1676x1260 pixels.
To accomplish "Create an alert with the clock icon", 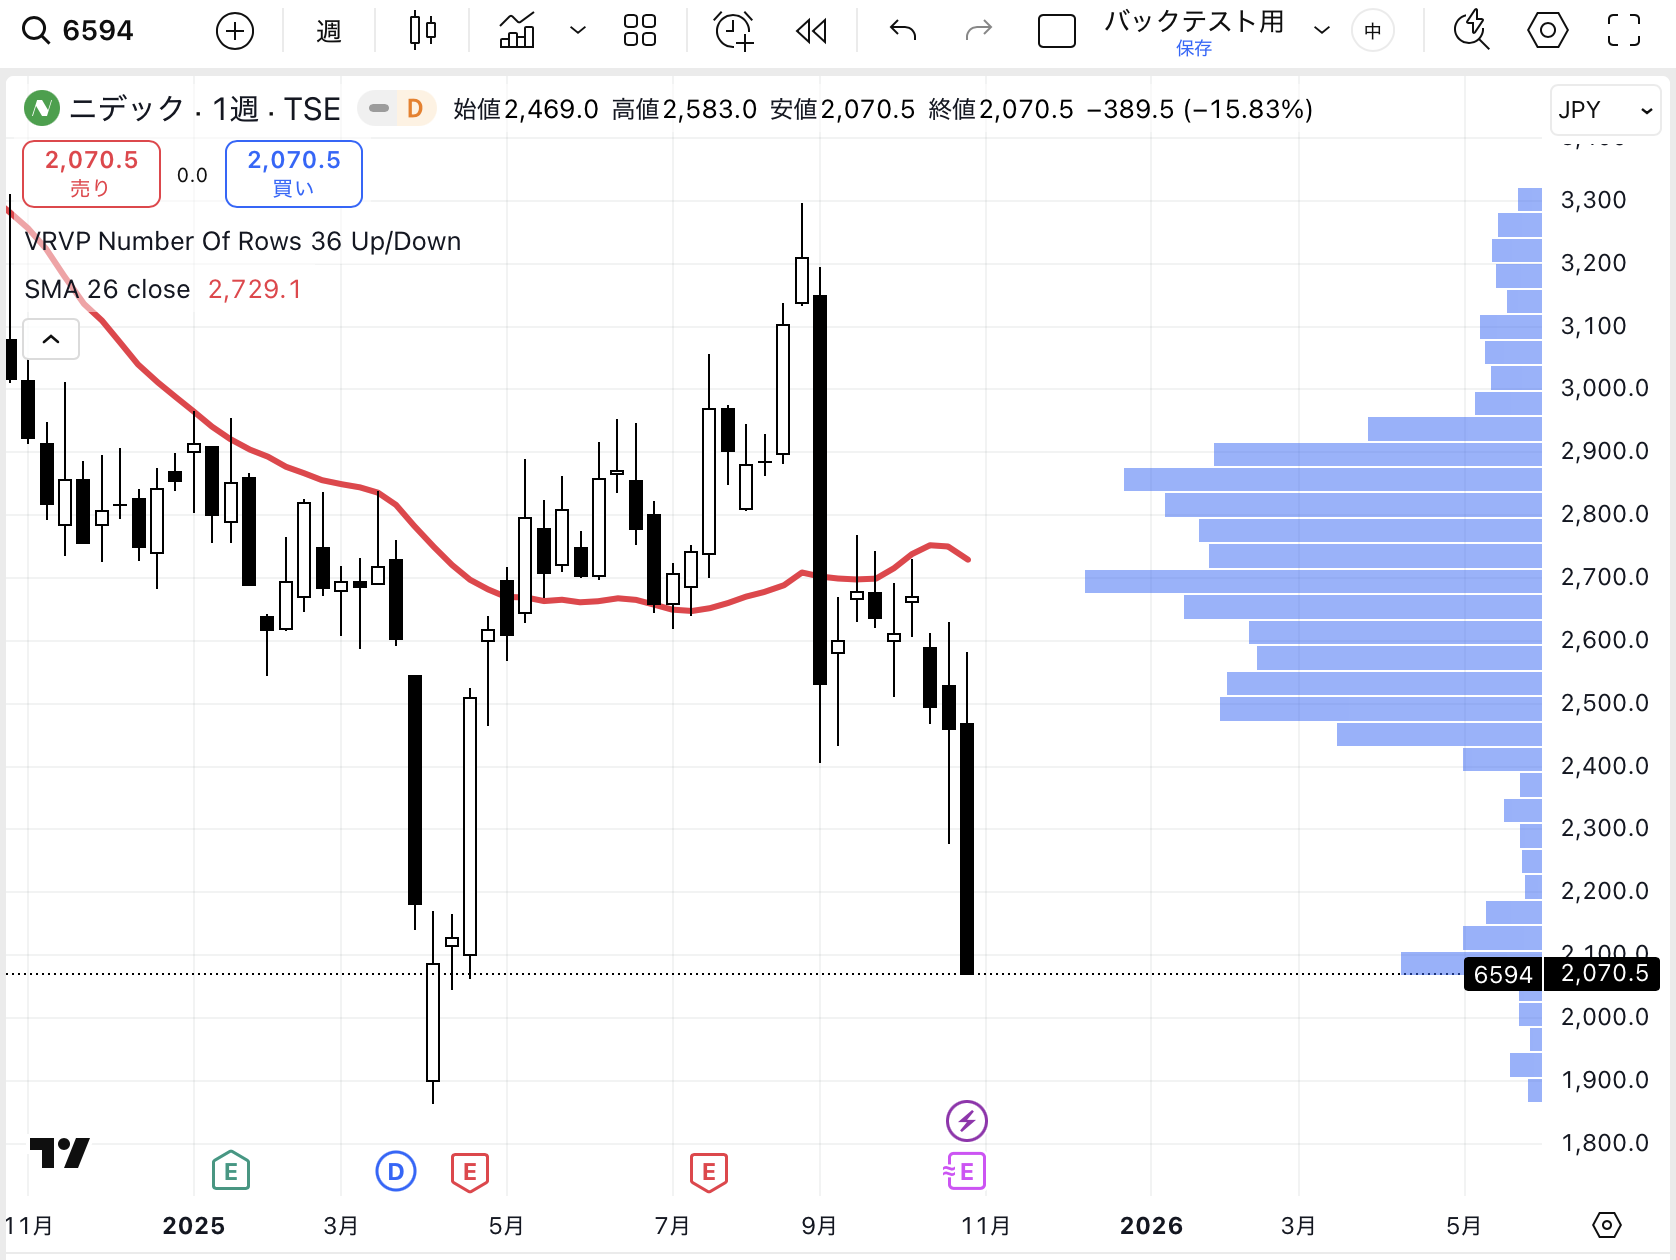I will tap(733, 31).
